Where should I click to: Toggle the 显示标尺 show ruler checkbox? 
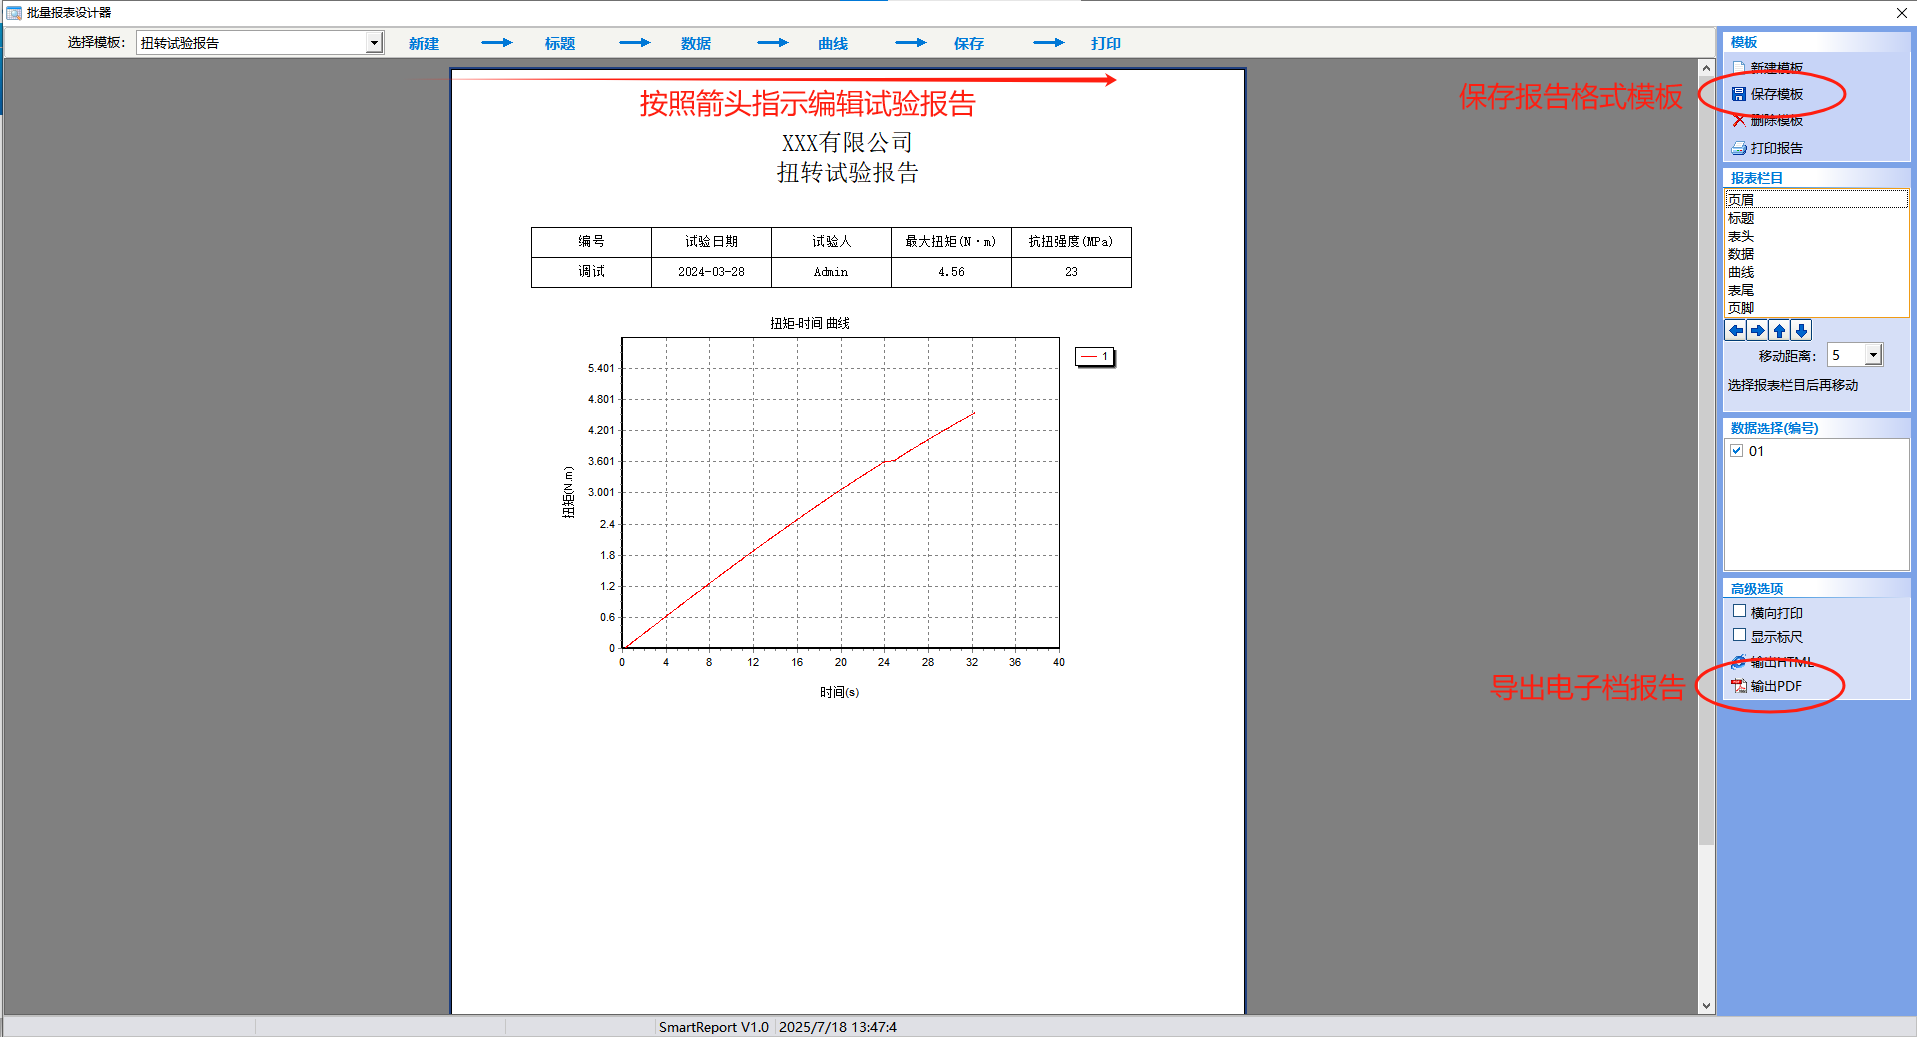tap(1739, 636)
